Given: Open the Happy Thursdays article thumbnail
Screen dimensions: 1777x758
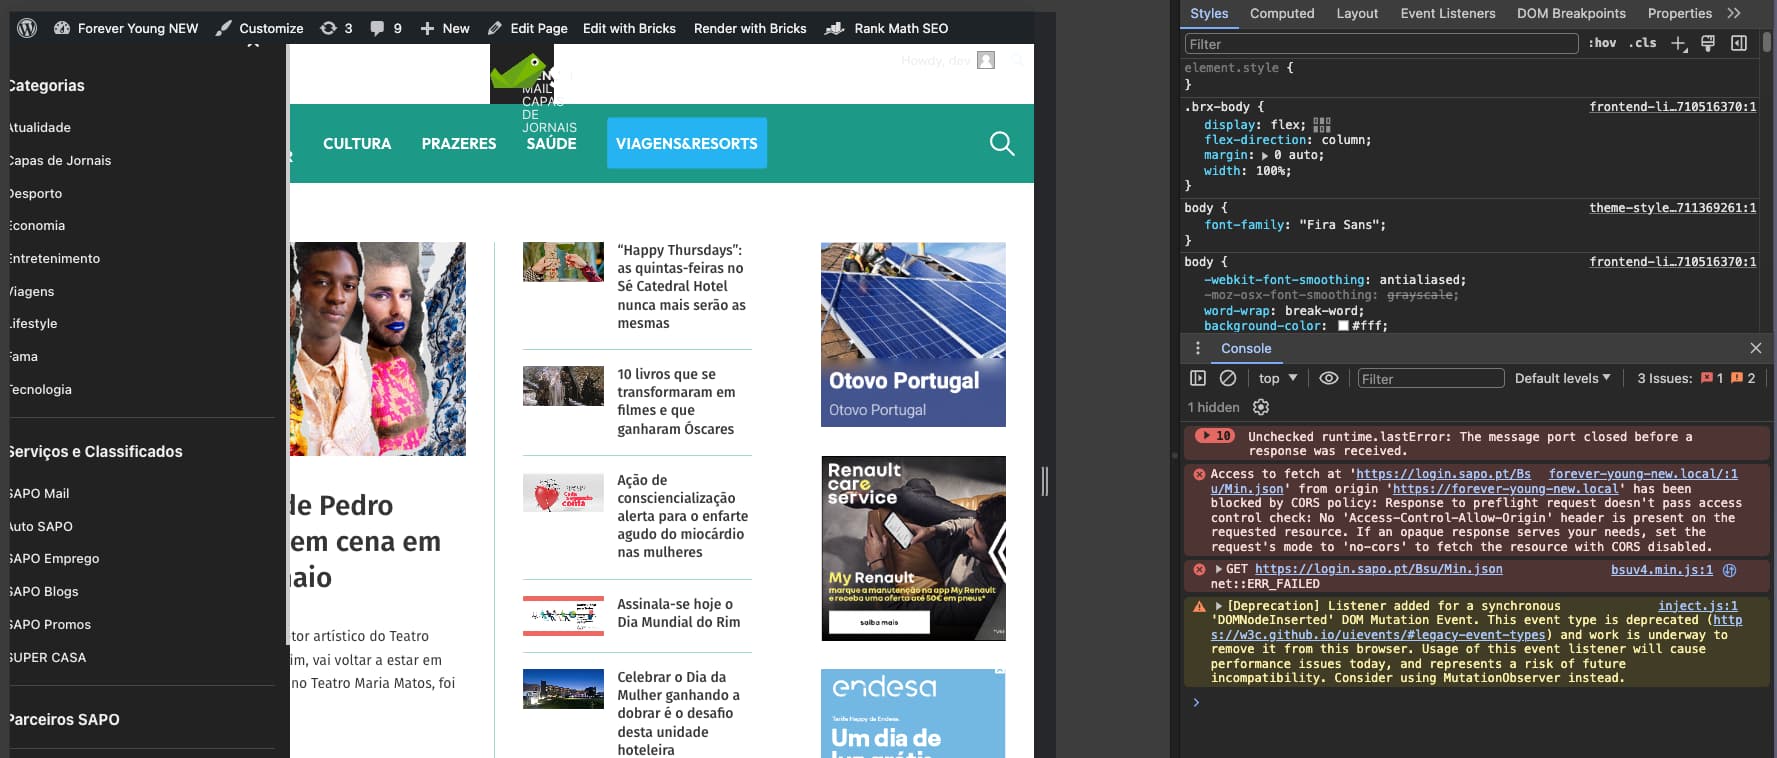Looking at the screenshot, I should (563, 262).
